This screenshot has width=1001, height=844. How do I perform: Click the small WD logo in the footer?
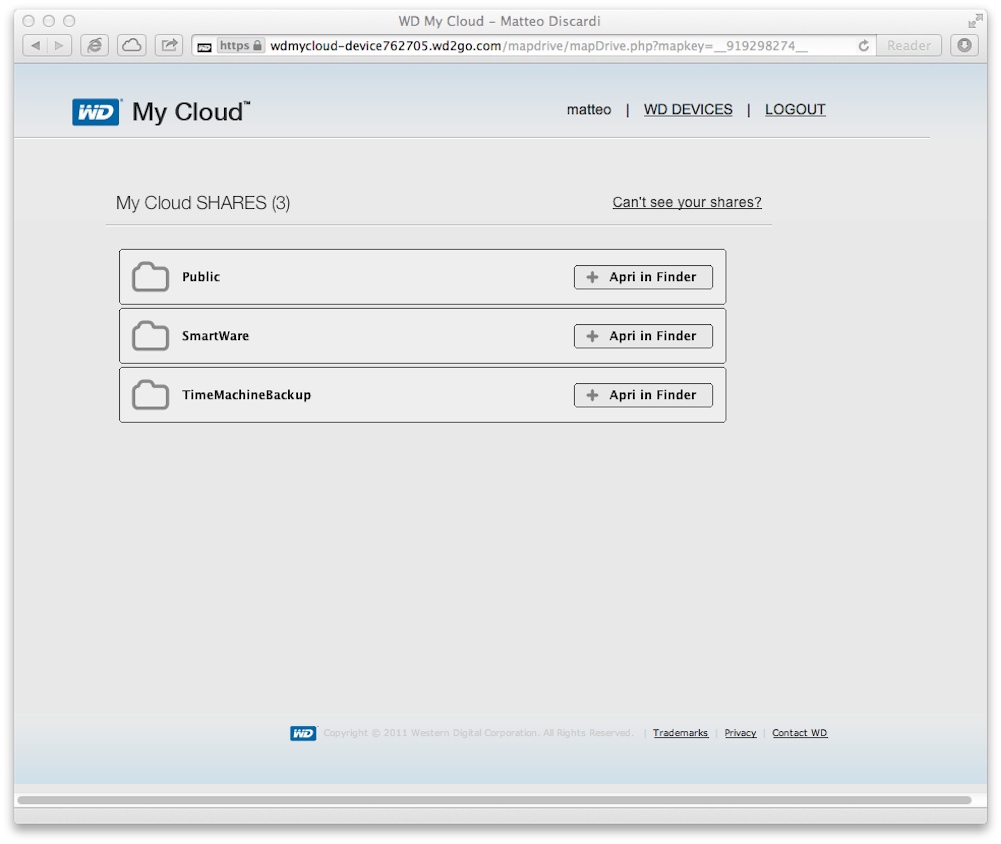(x=303, y=733)
